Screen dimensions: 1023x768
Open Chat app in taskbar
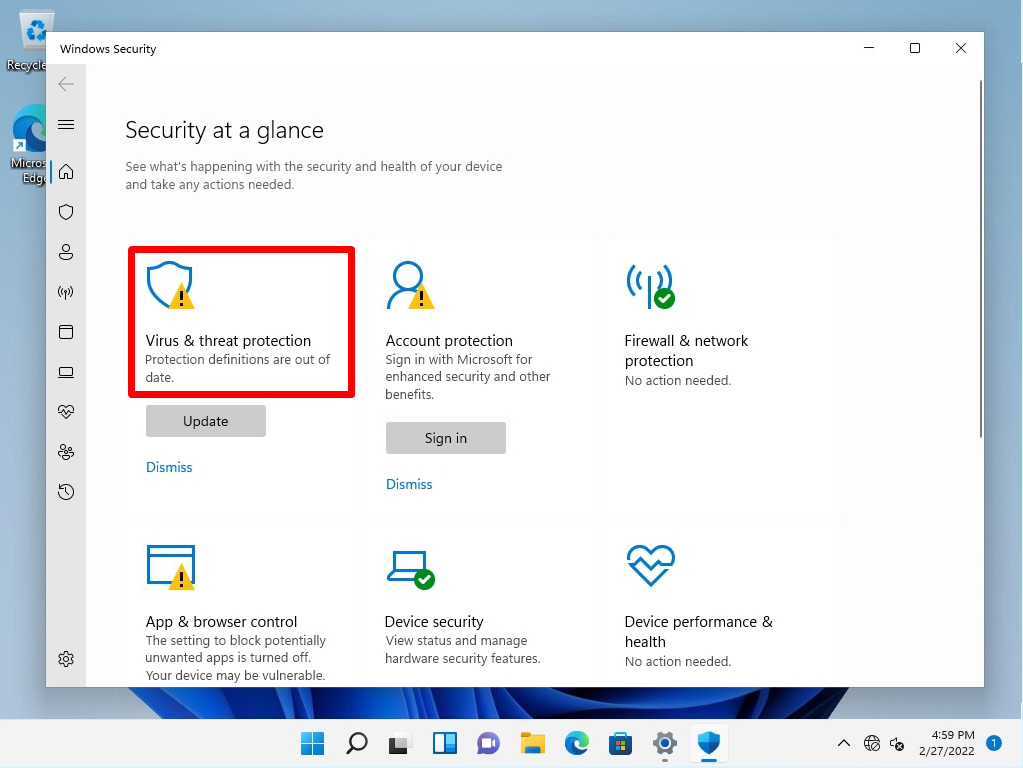tap(488, 743)
